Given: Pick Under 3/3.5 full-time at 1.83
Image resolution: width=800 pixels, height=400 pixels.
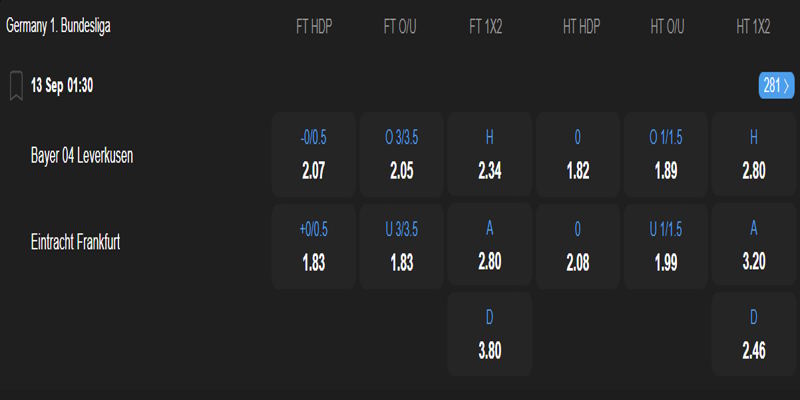Looking at the screenshot, I should point(402,247).
